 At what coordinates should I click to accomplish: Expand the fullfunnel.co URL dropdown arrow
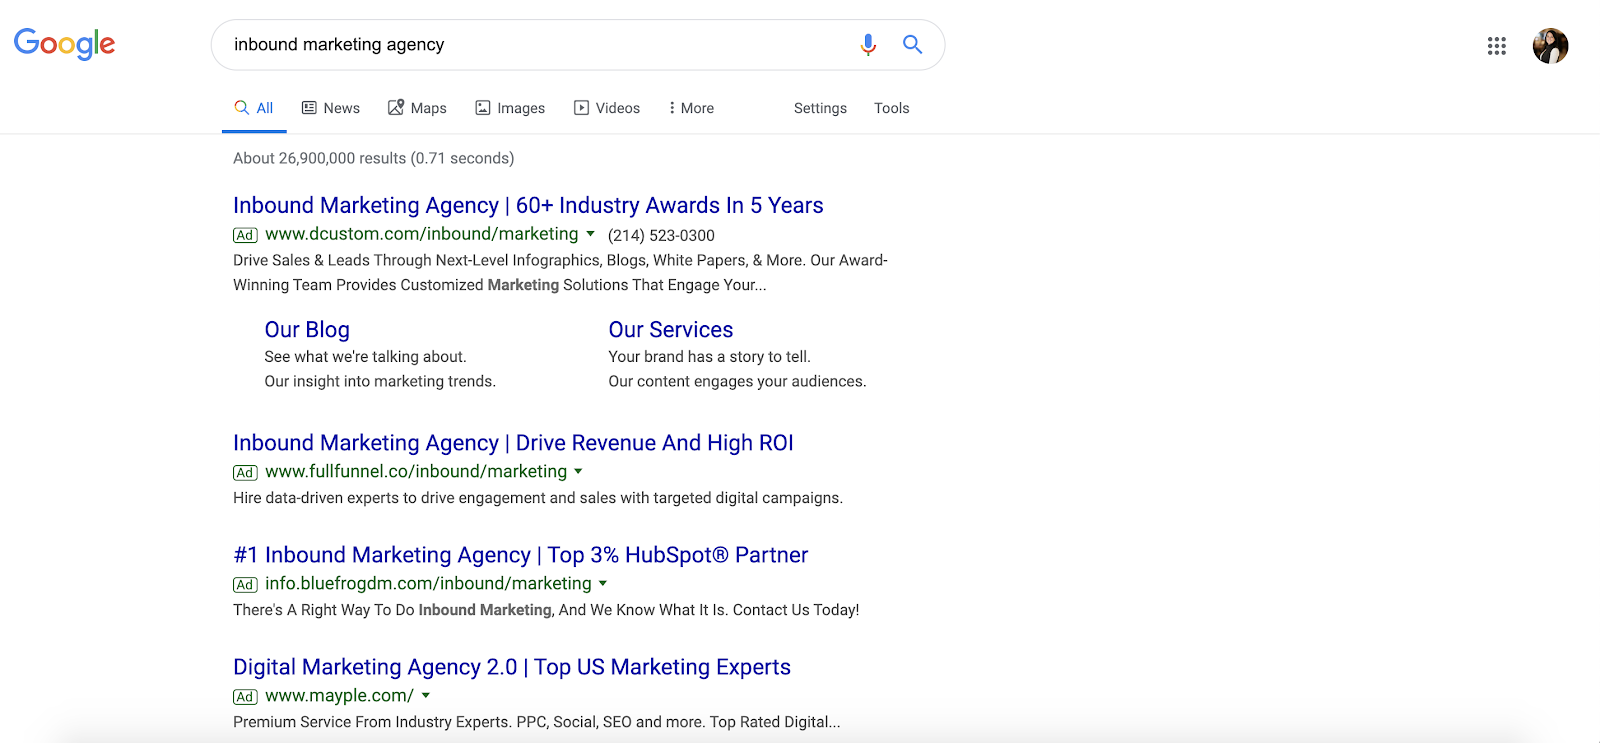coord(578,471)
